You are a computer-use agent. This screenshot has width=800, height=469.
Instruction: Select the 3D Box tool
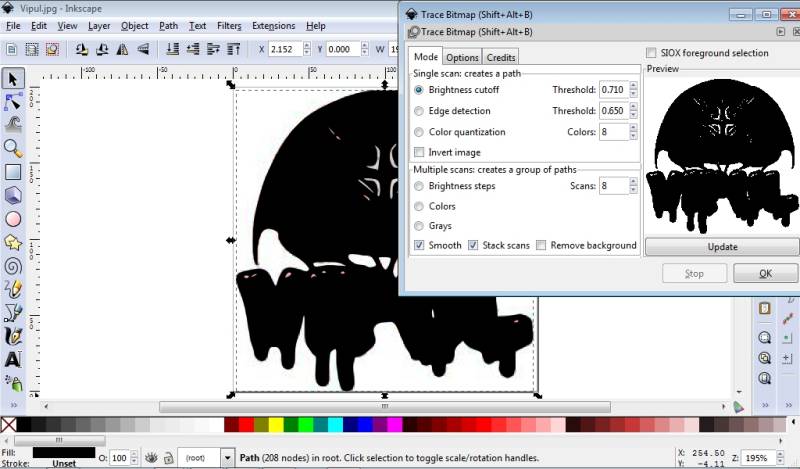click(x=13, y=195)
